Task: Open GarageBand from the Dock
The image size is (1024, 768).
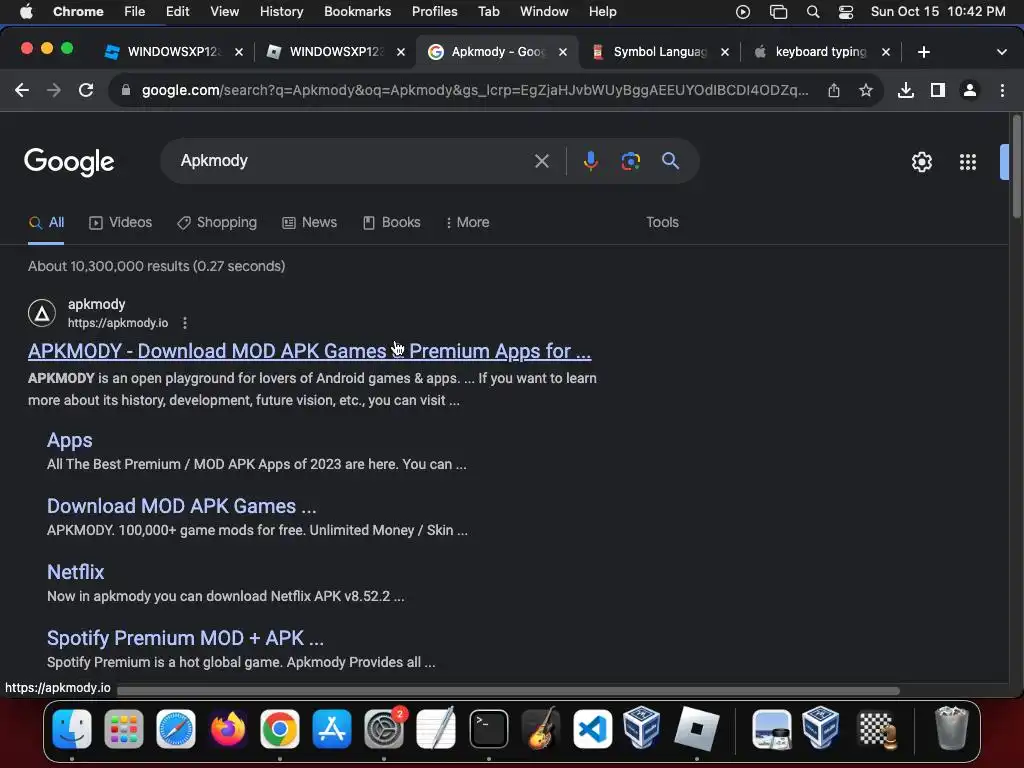Action: [x=541, y=729]
